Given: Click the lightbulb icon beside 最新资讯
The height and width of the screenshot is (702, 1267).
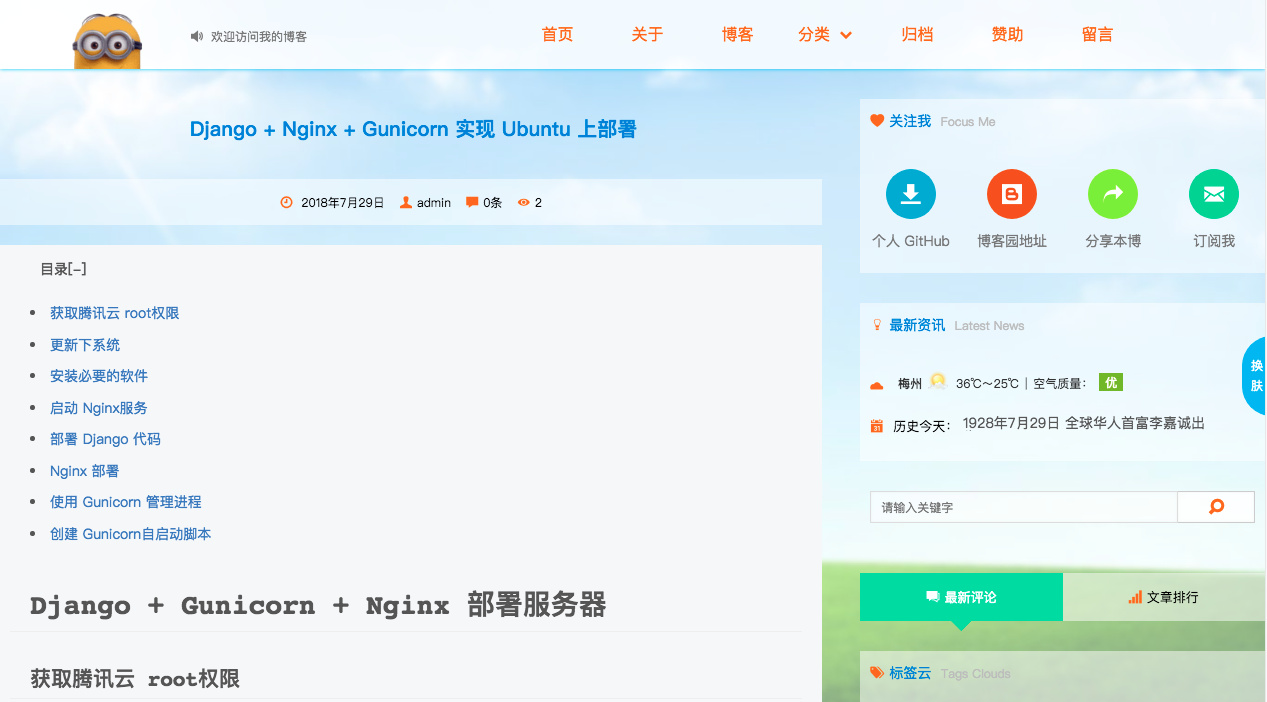Looking at the screenshot, I should coord(877,325).
